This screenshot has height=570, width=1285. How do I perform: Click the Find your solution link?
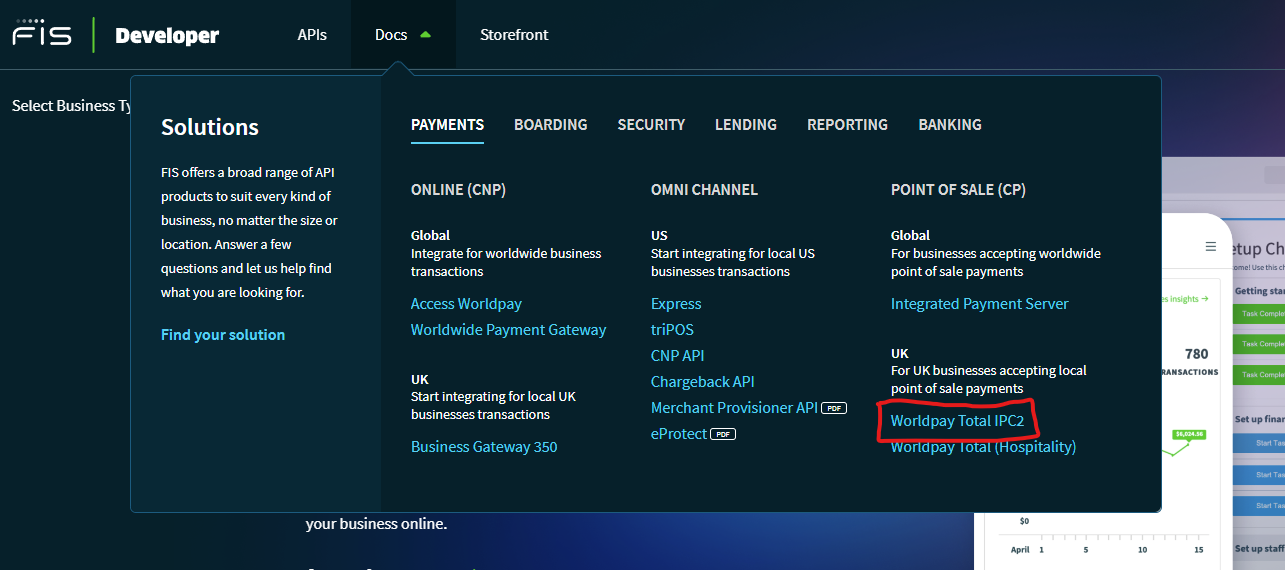click(x=223, y=335)
